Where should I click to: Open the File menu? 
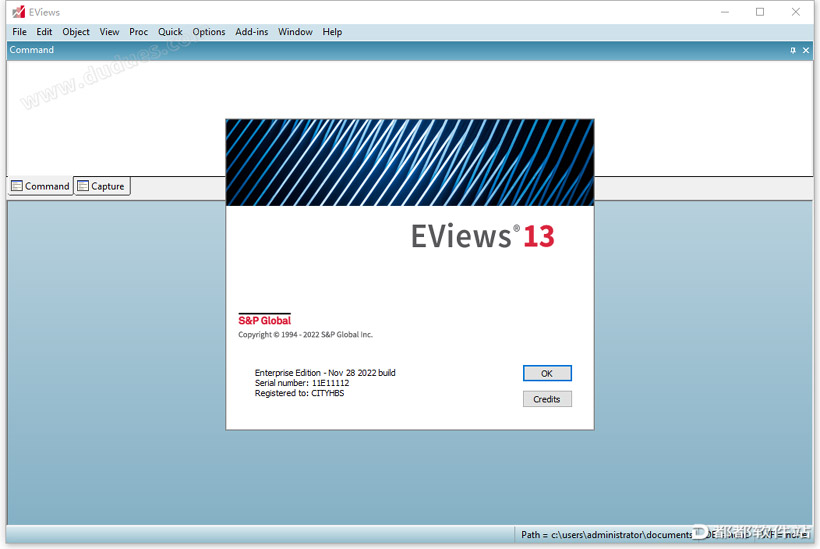pyautogui.click(x=19, y=32)
